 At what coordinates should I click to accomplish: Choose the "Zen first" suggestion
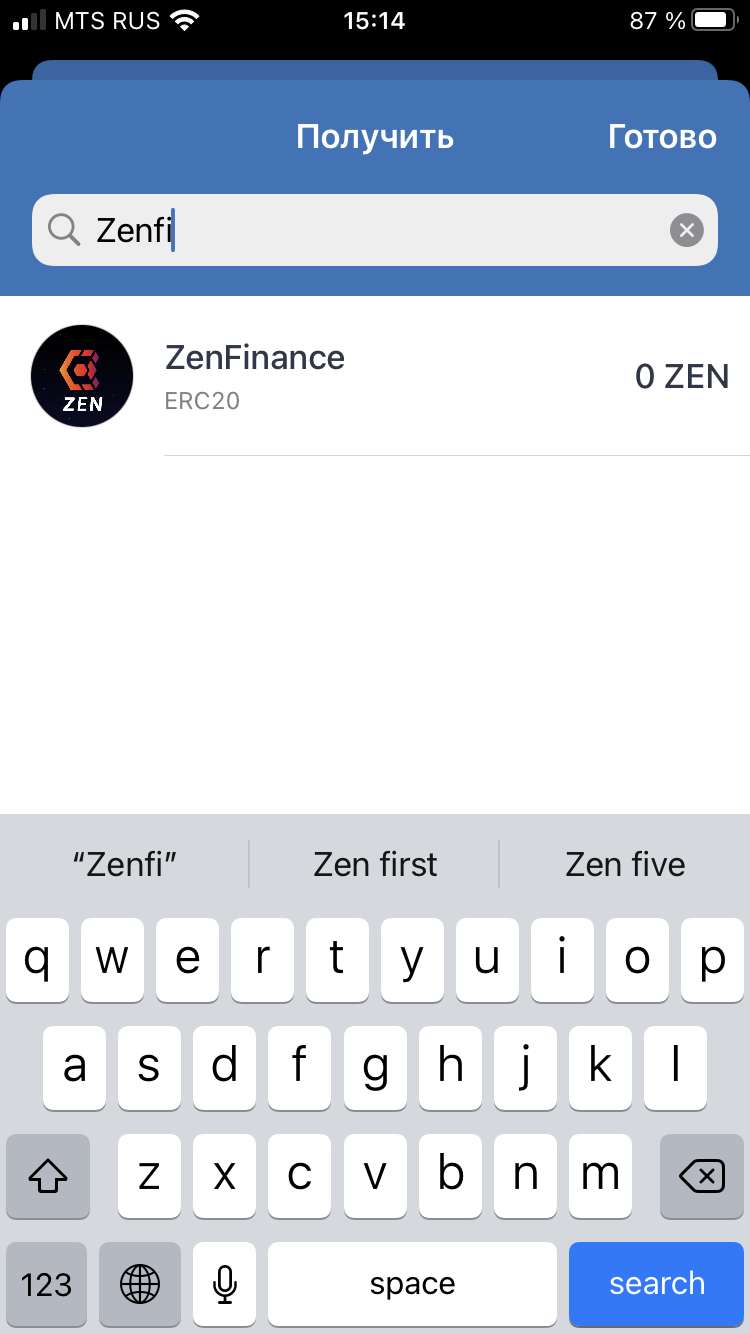click(375, 864)
